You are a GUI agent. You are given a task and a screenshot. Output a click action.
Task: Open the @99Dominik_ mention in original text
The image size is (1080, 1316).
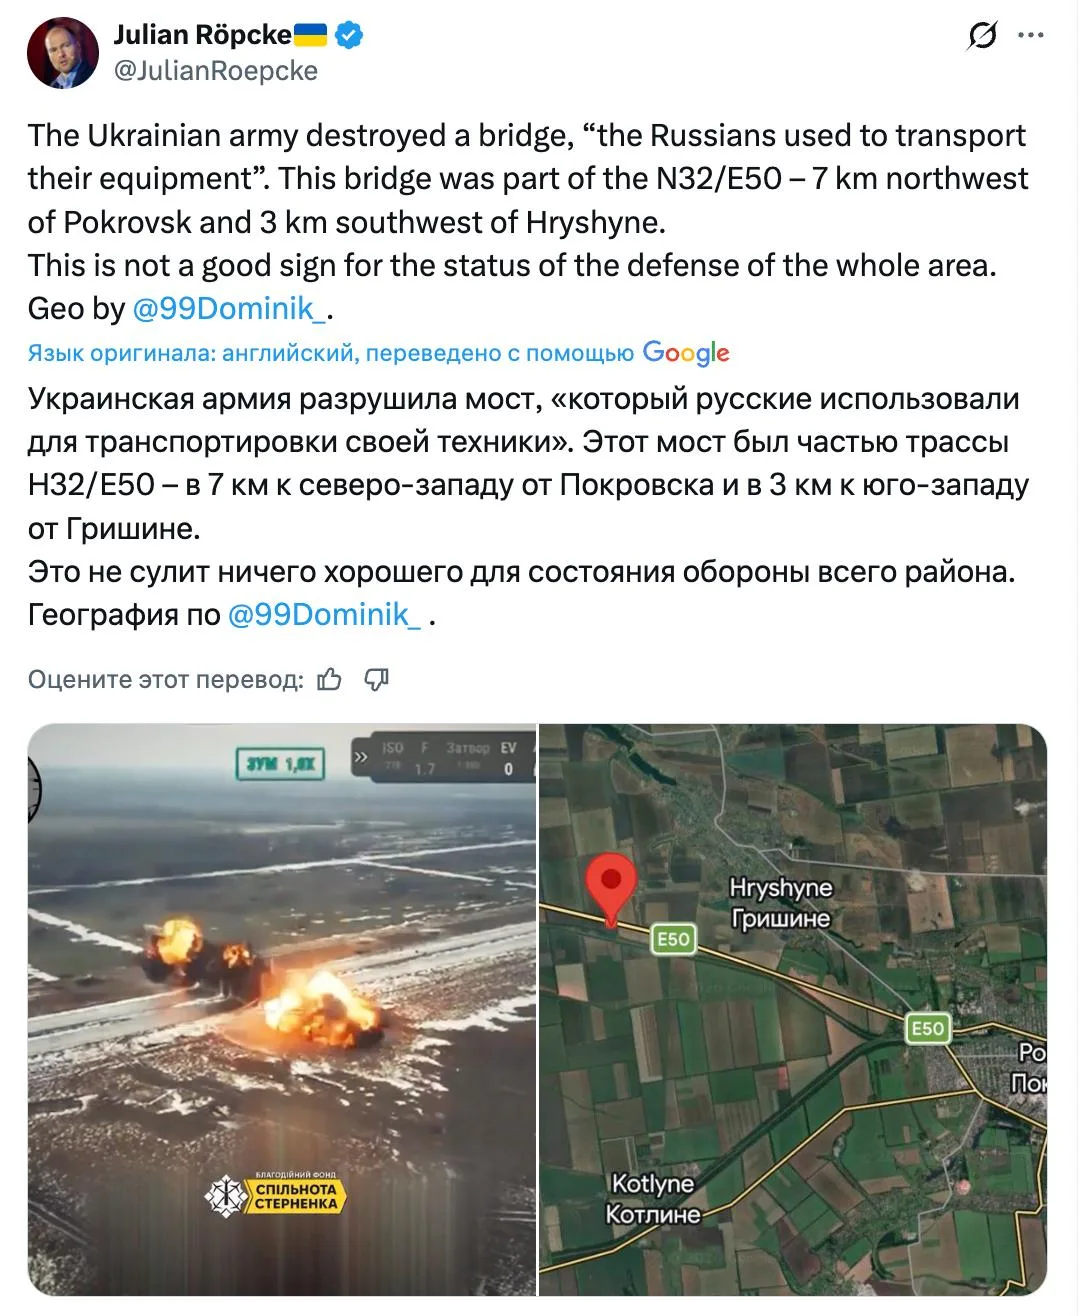point(229,308)
